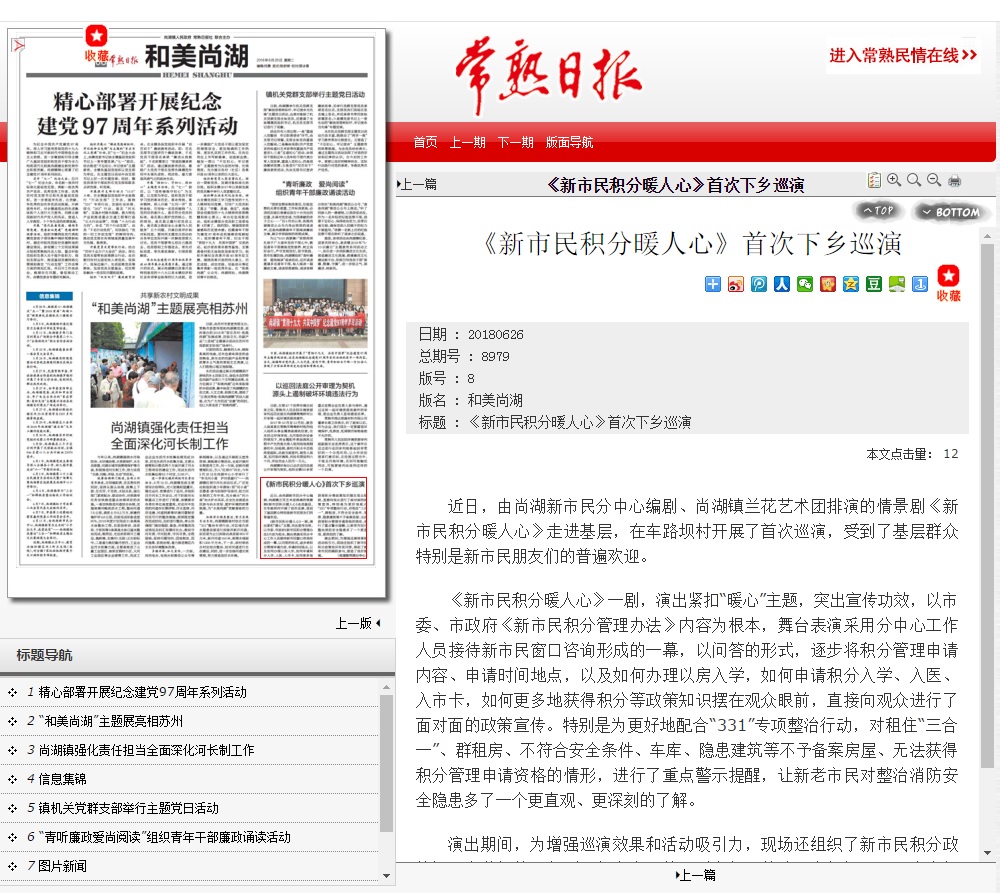Click the blue number-one share icon

(x=919, y=284)
